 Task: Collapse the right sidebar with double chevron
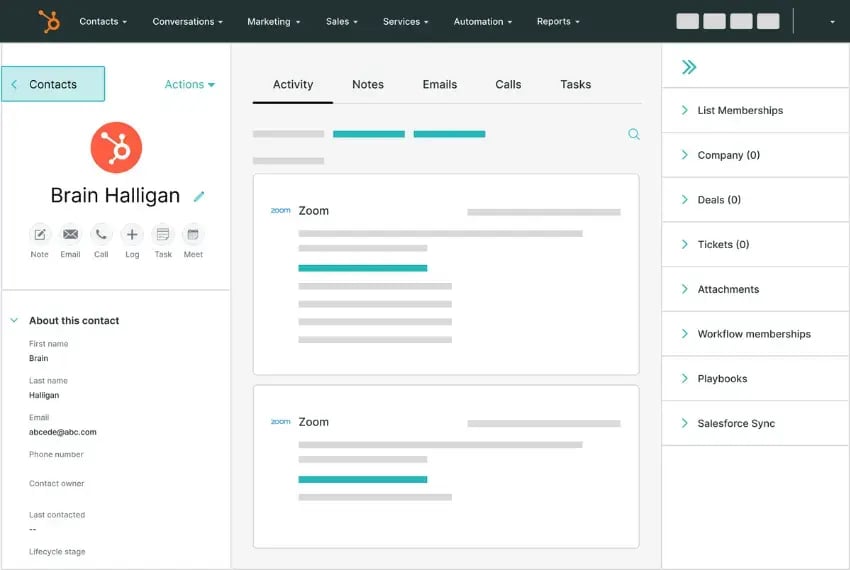tap(689, 67)
